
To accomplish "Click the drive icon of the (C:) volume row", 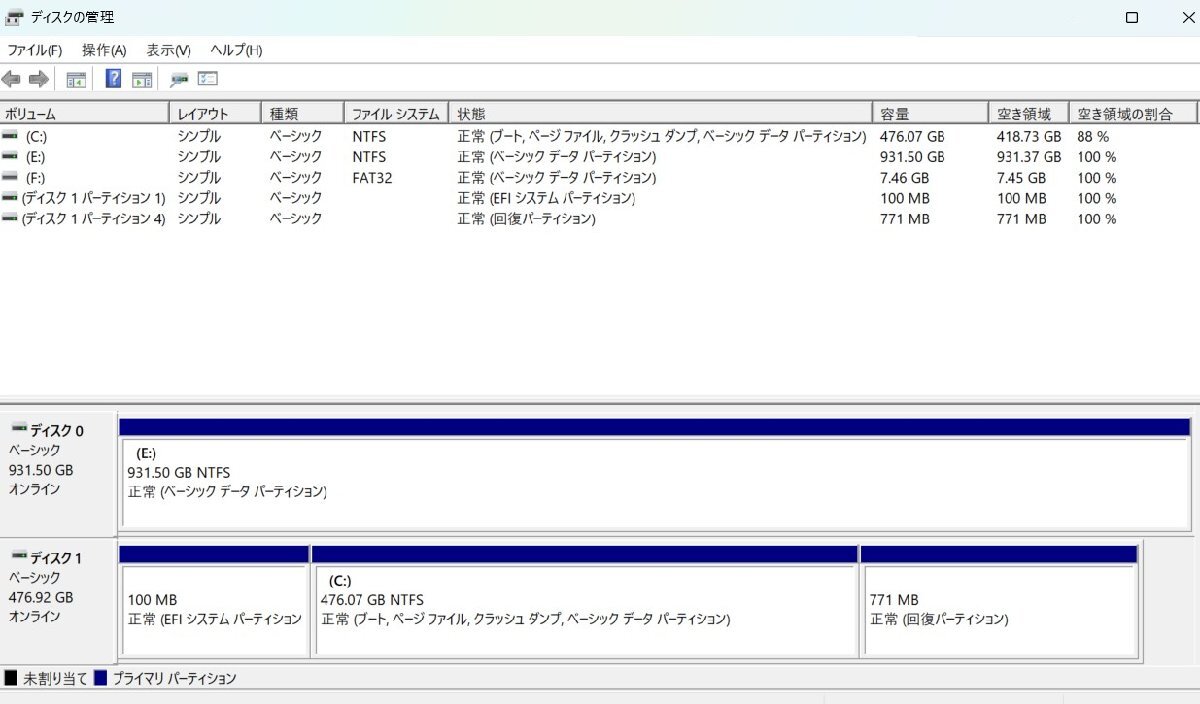I will pos(10,136).
